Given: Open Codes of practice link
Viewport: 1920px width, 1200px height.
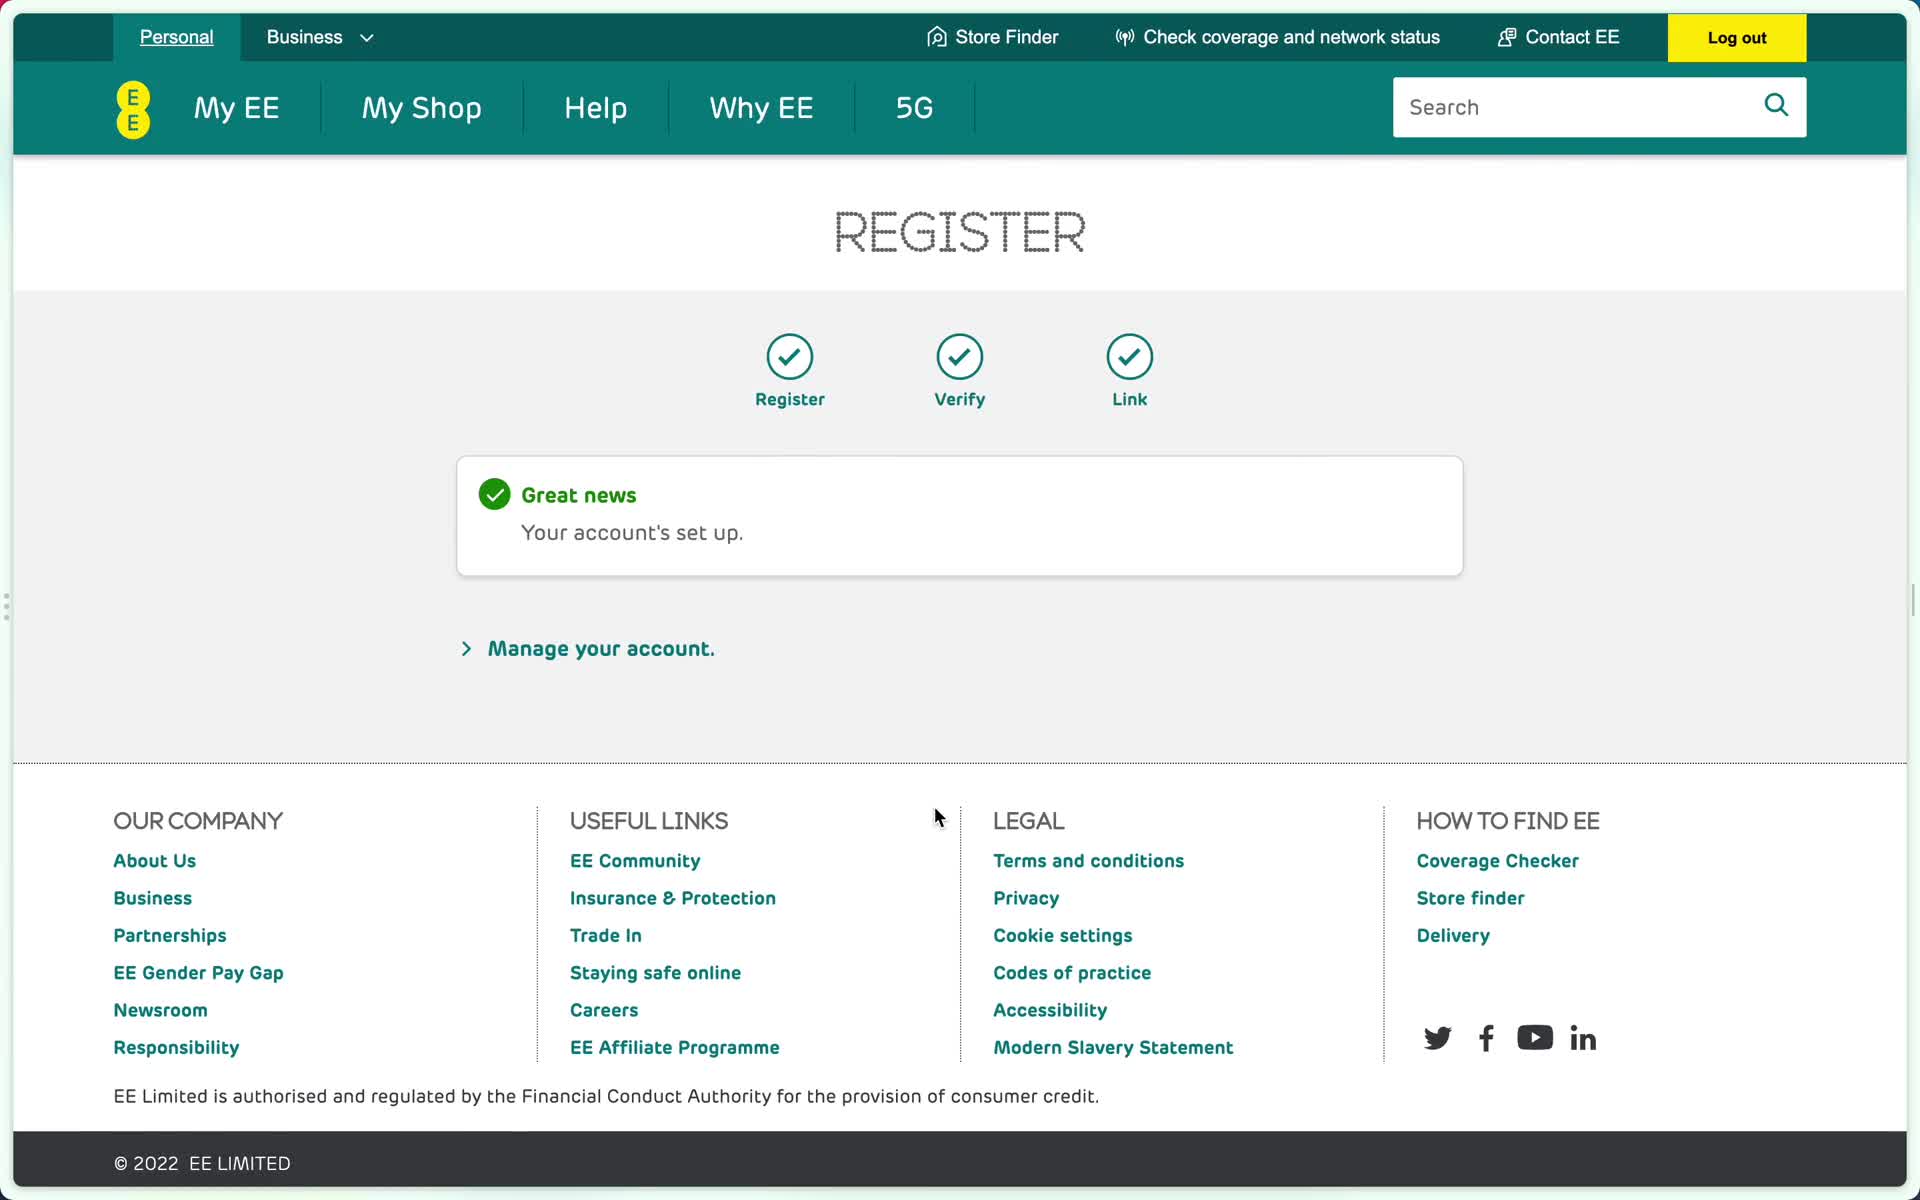Looking at the screenshot, I should (1072, 973).
